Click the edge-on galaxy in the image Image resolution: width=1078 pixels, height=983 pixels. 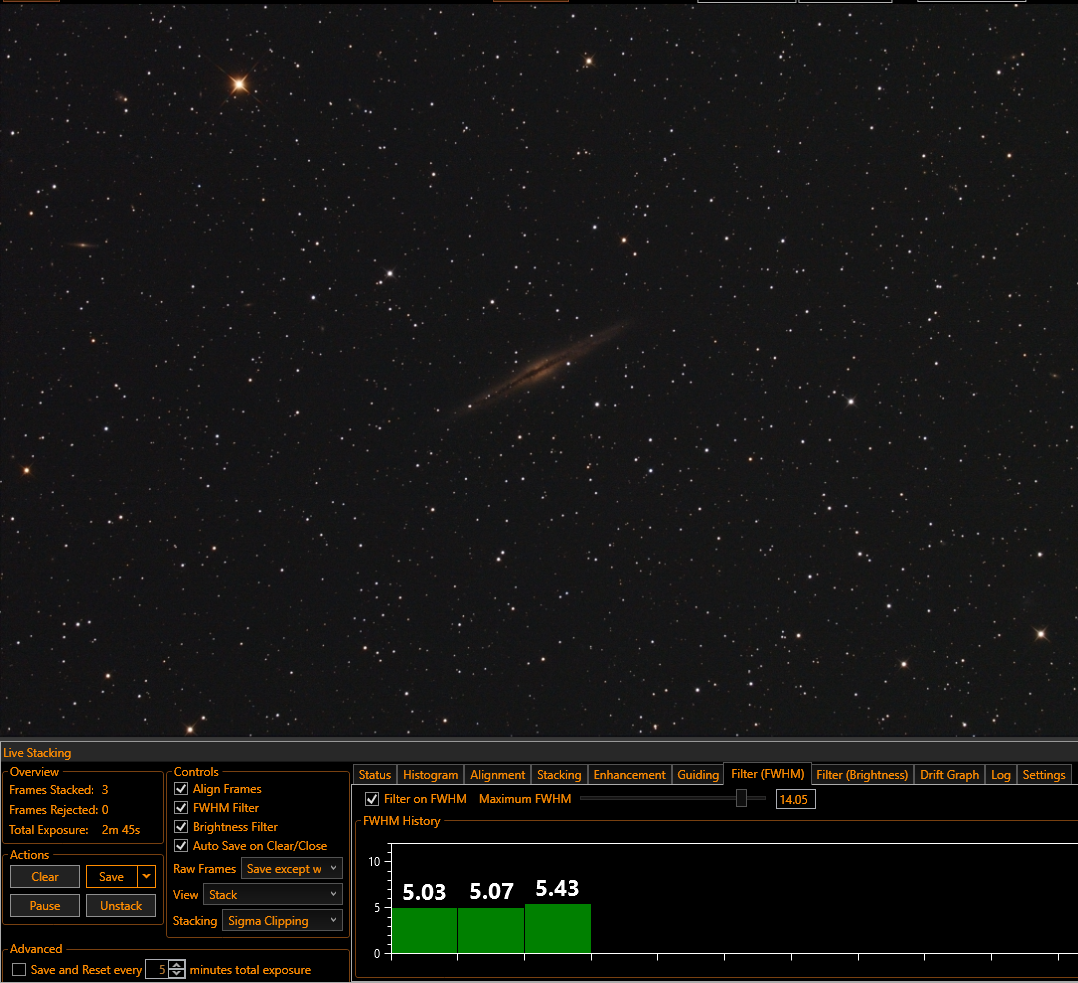click(x=541, y=369)
